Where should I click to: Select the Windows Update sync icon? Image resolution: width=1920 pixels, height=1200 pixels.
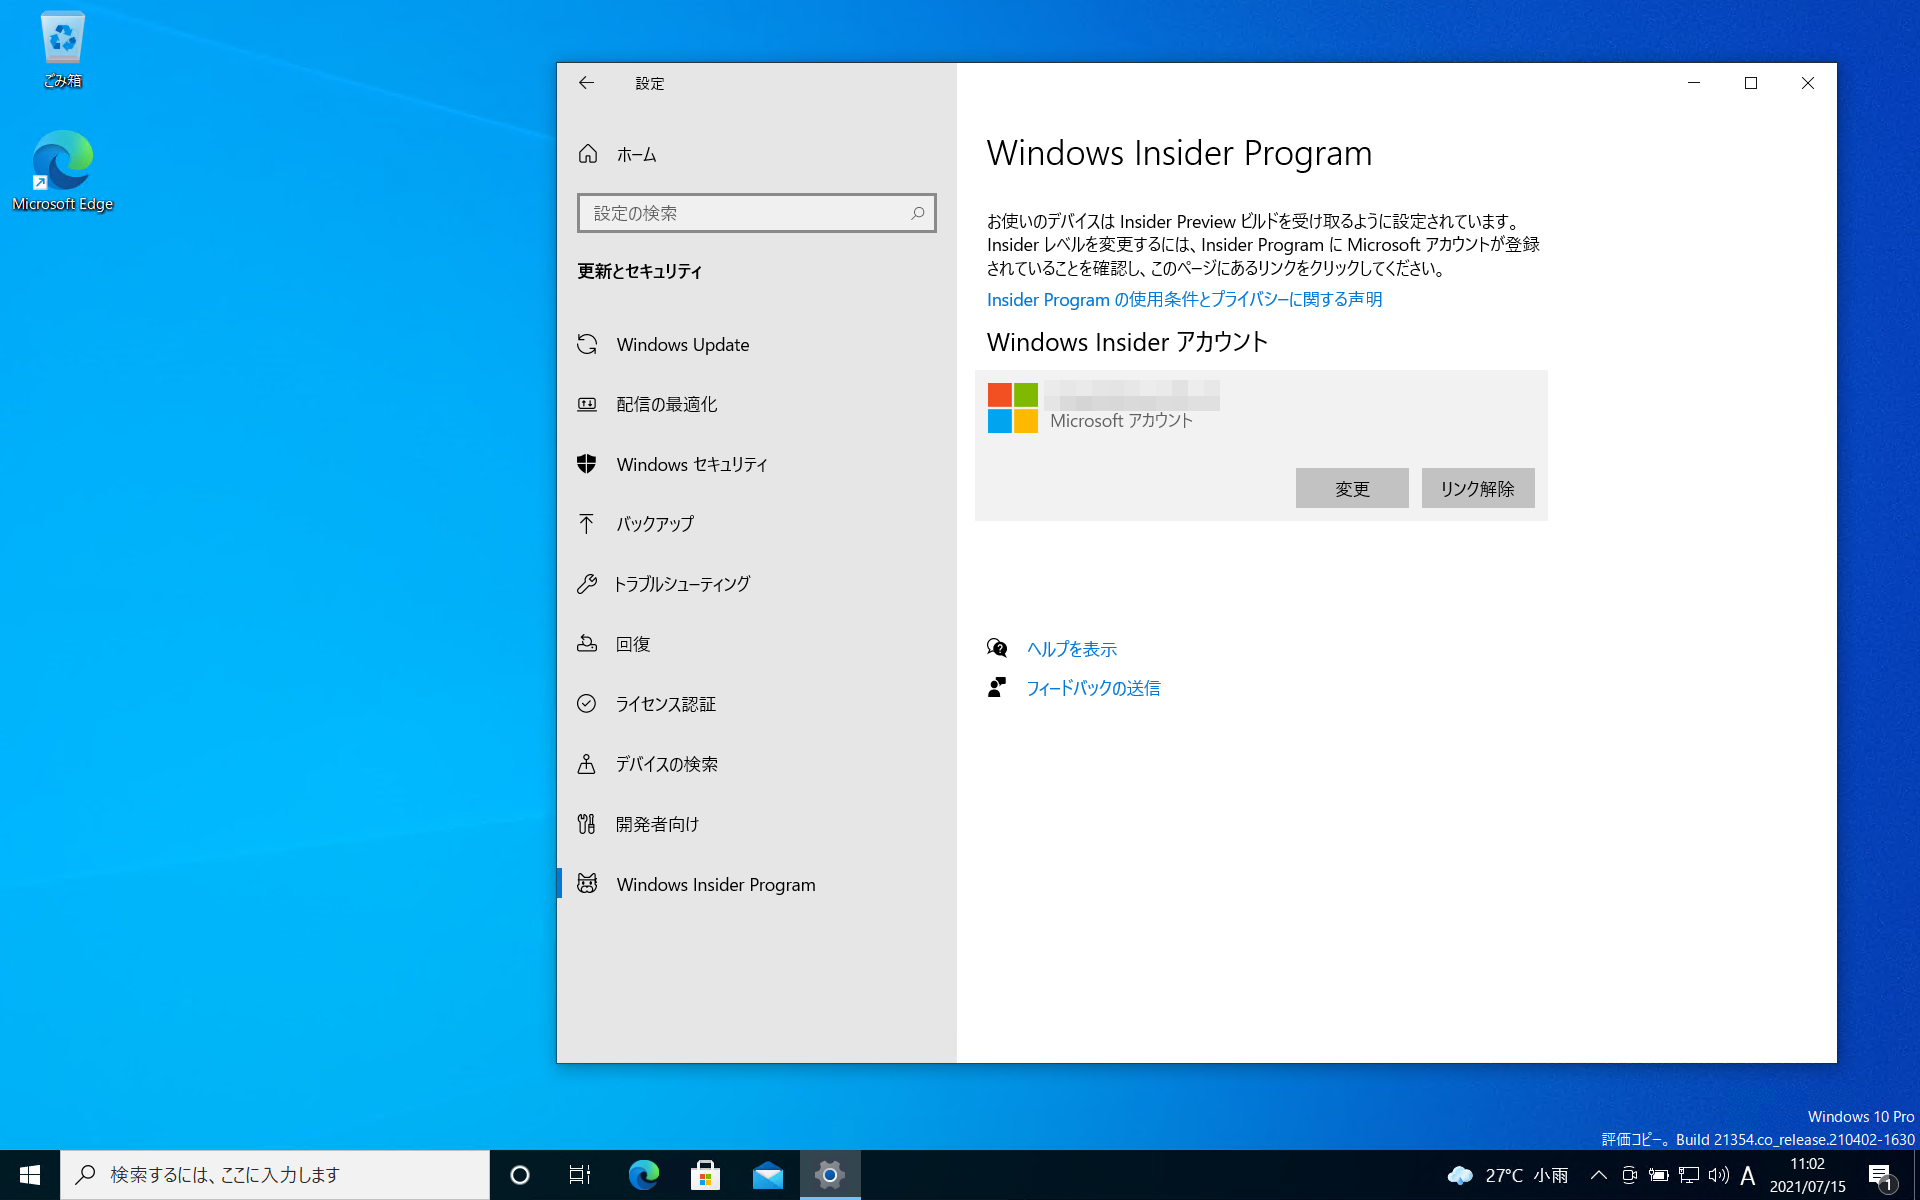click(587, 344)
